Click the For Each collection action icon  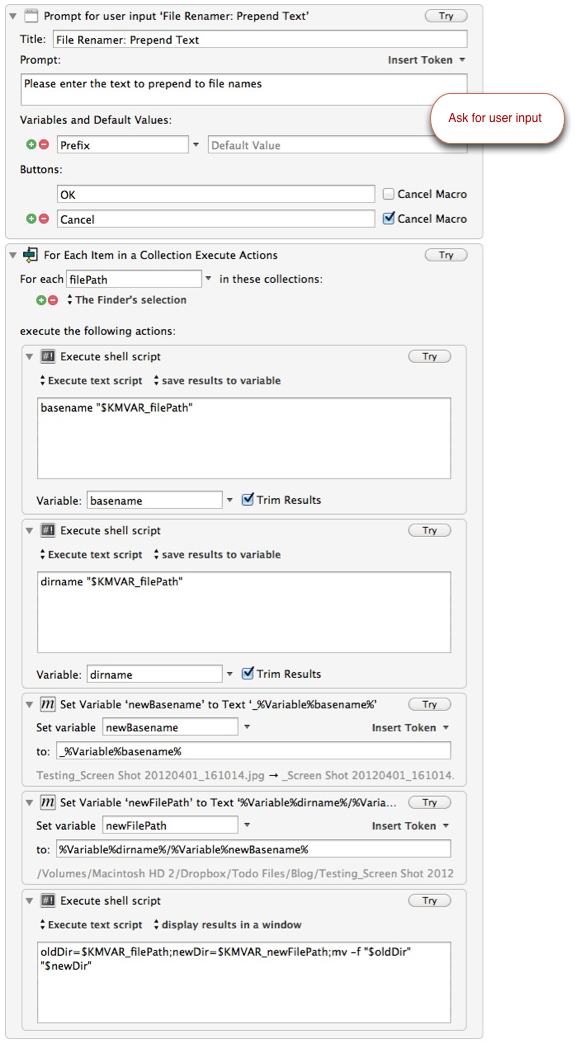click(31, 254)
